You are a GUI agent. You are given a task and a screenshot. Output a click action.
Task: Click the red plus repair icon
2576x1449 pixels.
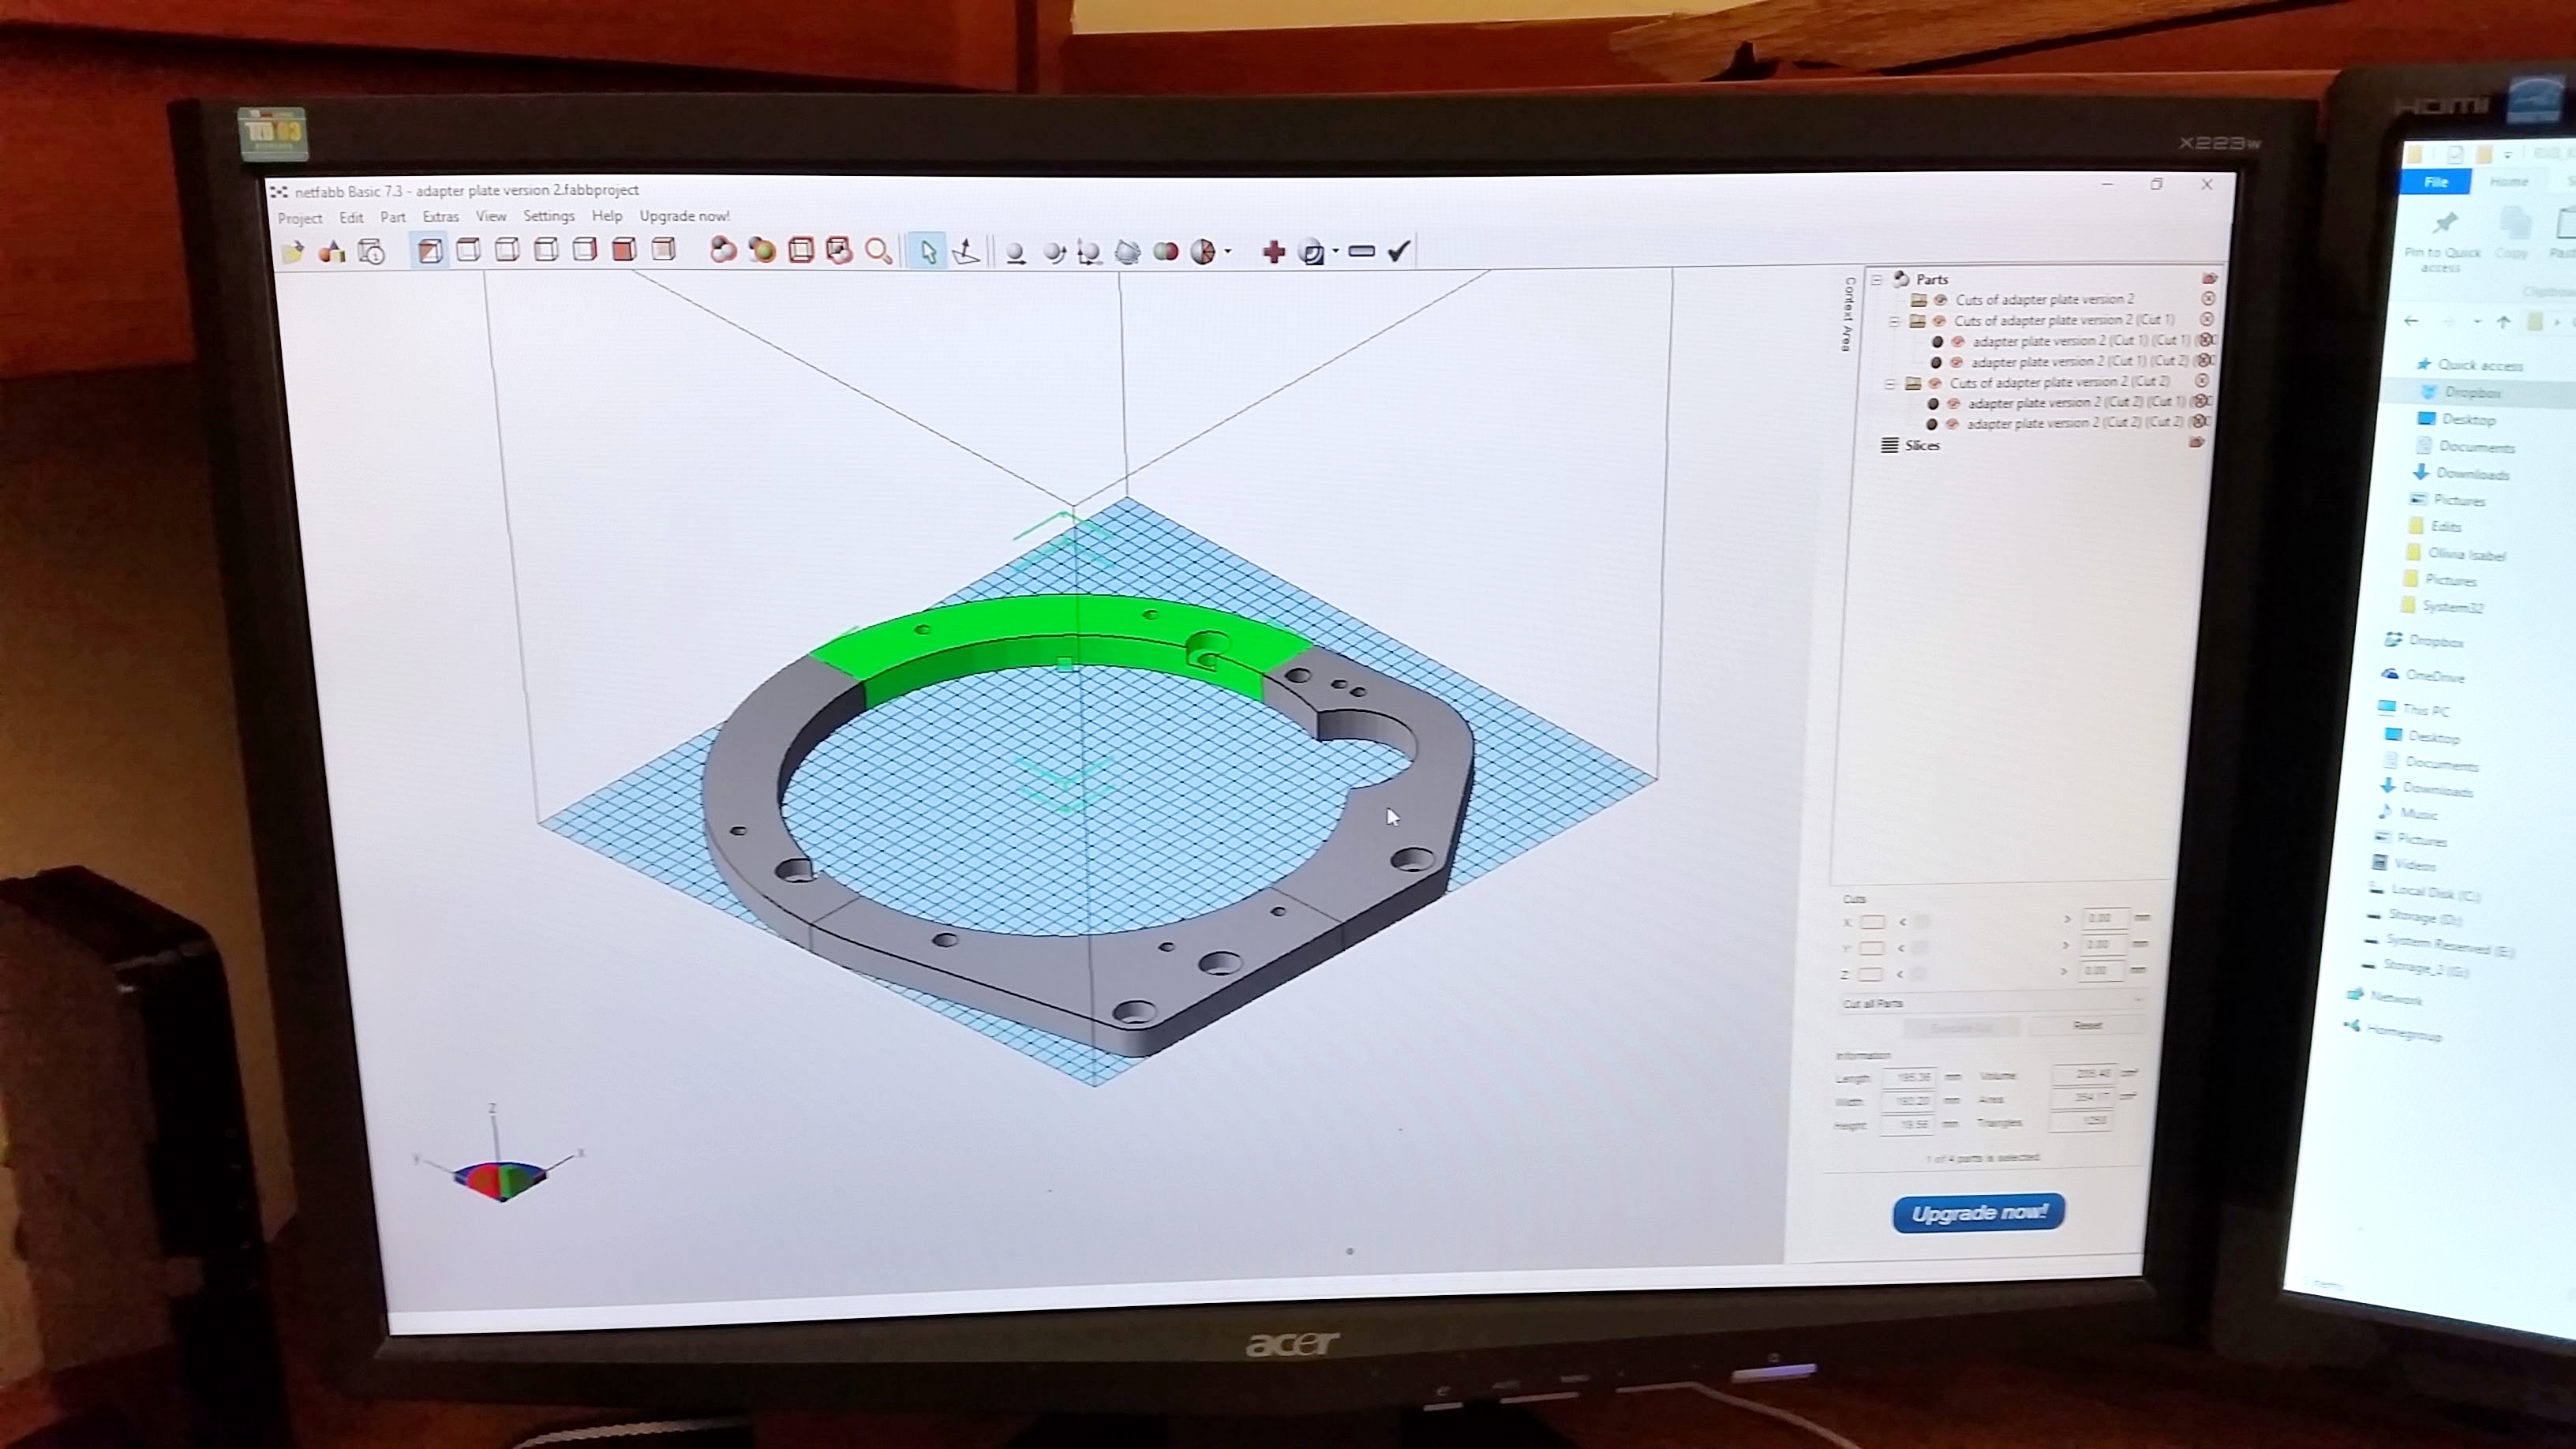[x=1273, y=252]
